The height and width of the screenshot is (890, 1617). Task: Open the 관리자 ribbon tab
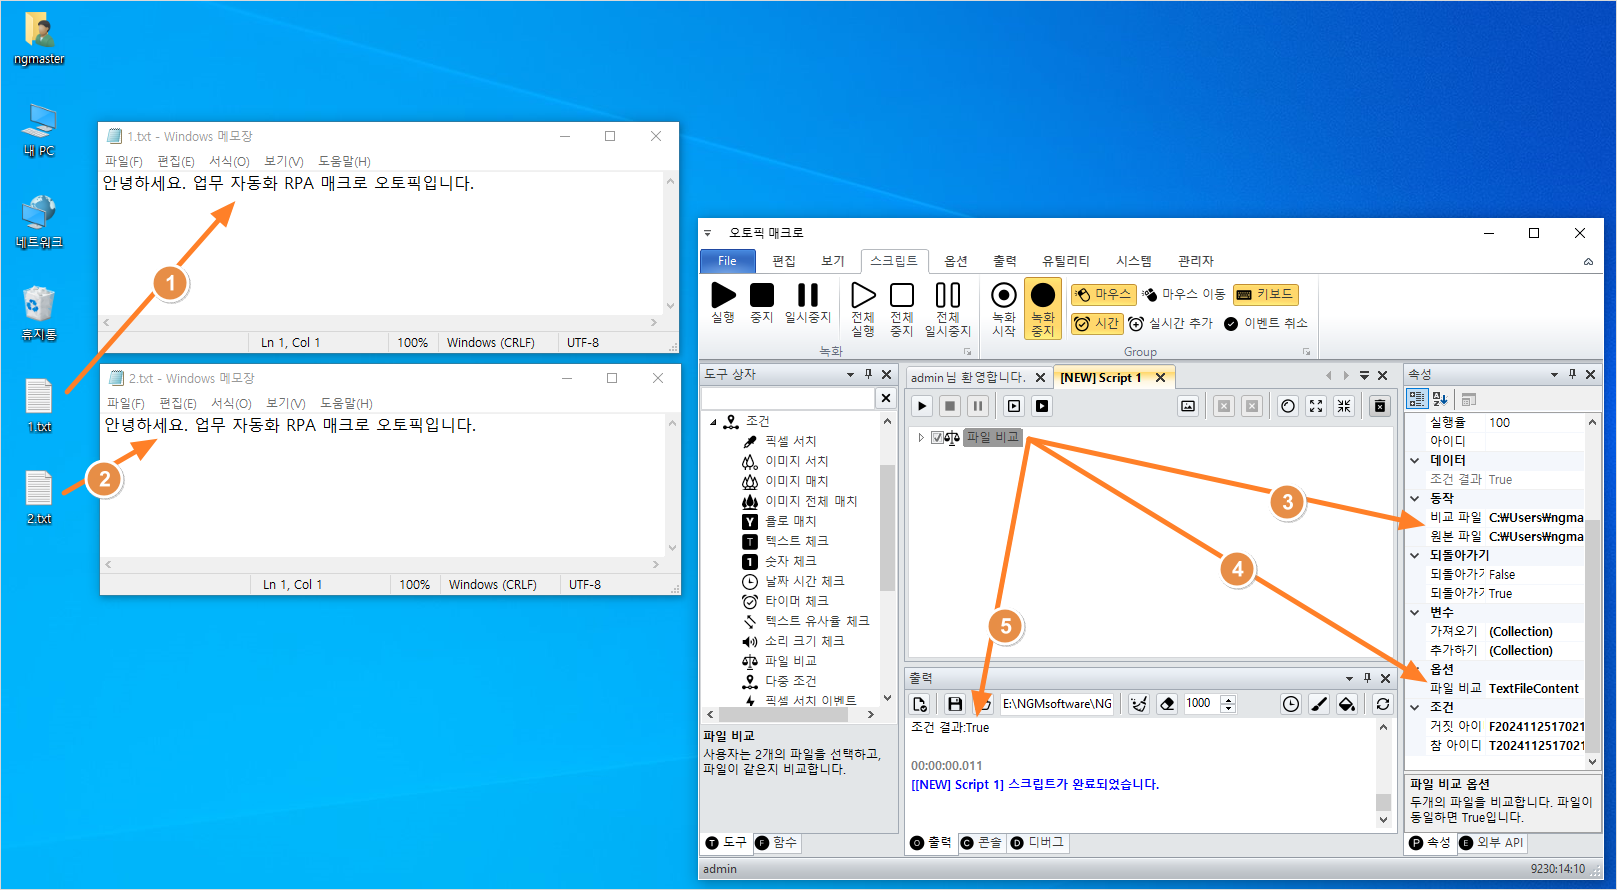(x=1196, y=261)
